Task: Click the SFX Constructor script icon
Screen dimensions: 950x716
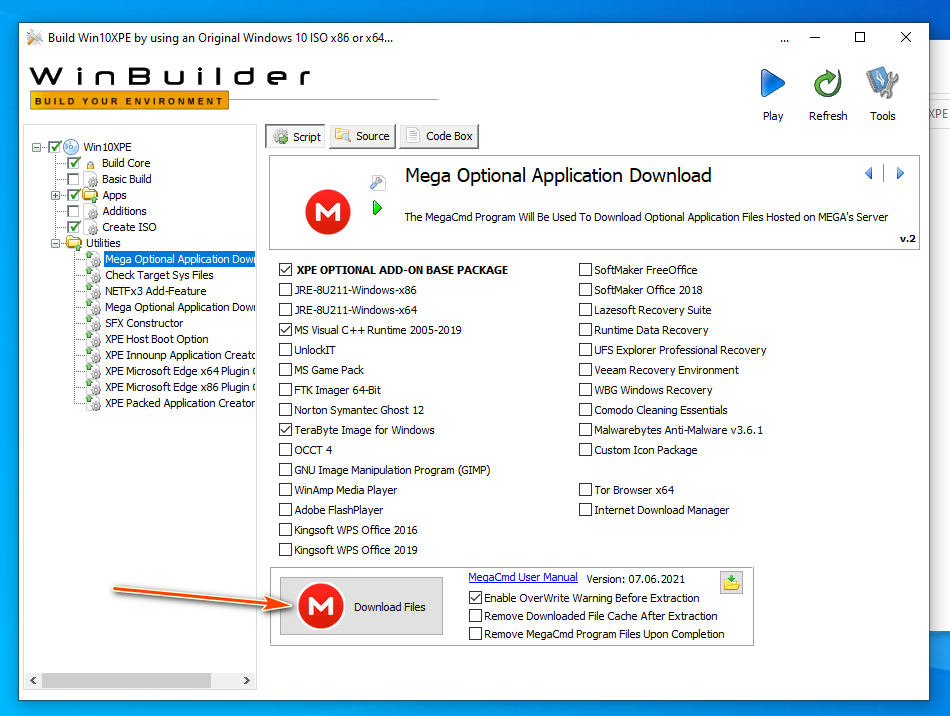Action: tap(93, 323)
